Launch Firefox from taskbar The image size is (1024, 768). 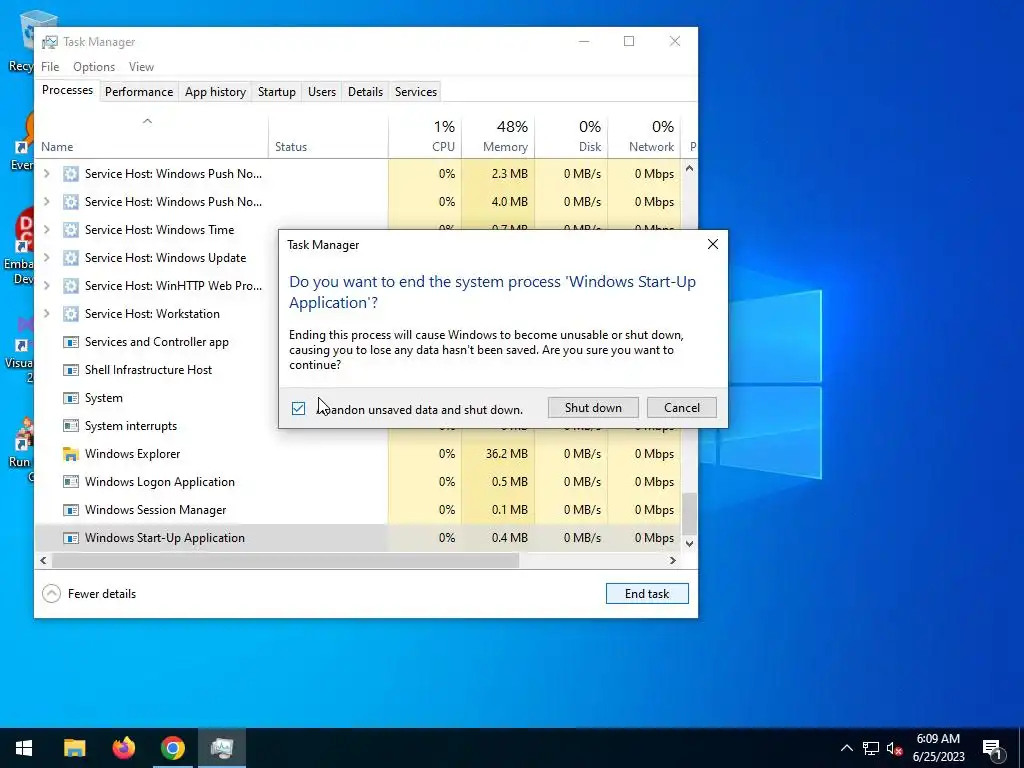click(x=123, y=748)
